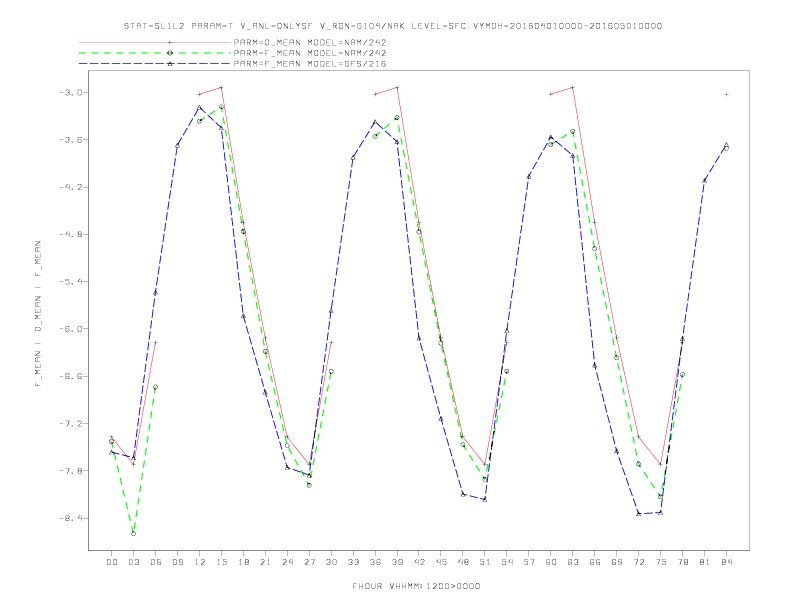Select green legend entry PARM=F_MEAN MODEL=NAM/242

click(310, 53)
